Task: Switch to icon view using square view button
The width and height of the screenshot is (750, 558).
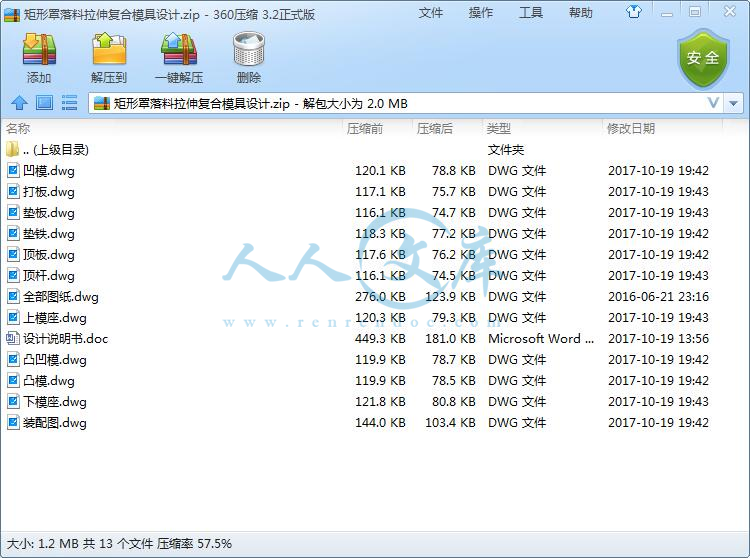Action: (x=44, y=103)
